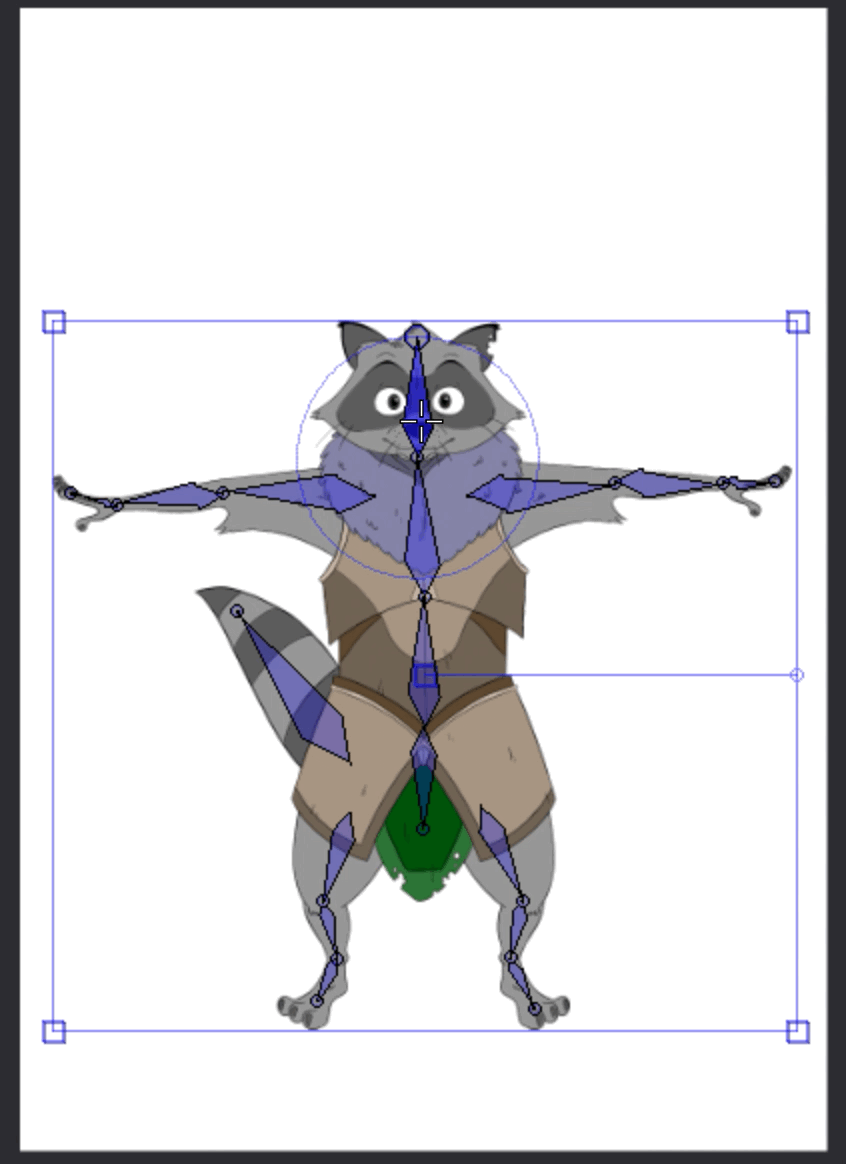Select the chest bone over the fur collar
846x1164 pixels.
pyautogui.click(x=422, y=527)
